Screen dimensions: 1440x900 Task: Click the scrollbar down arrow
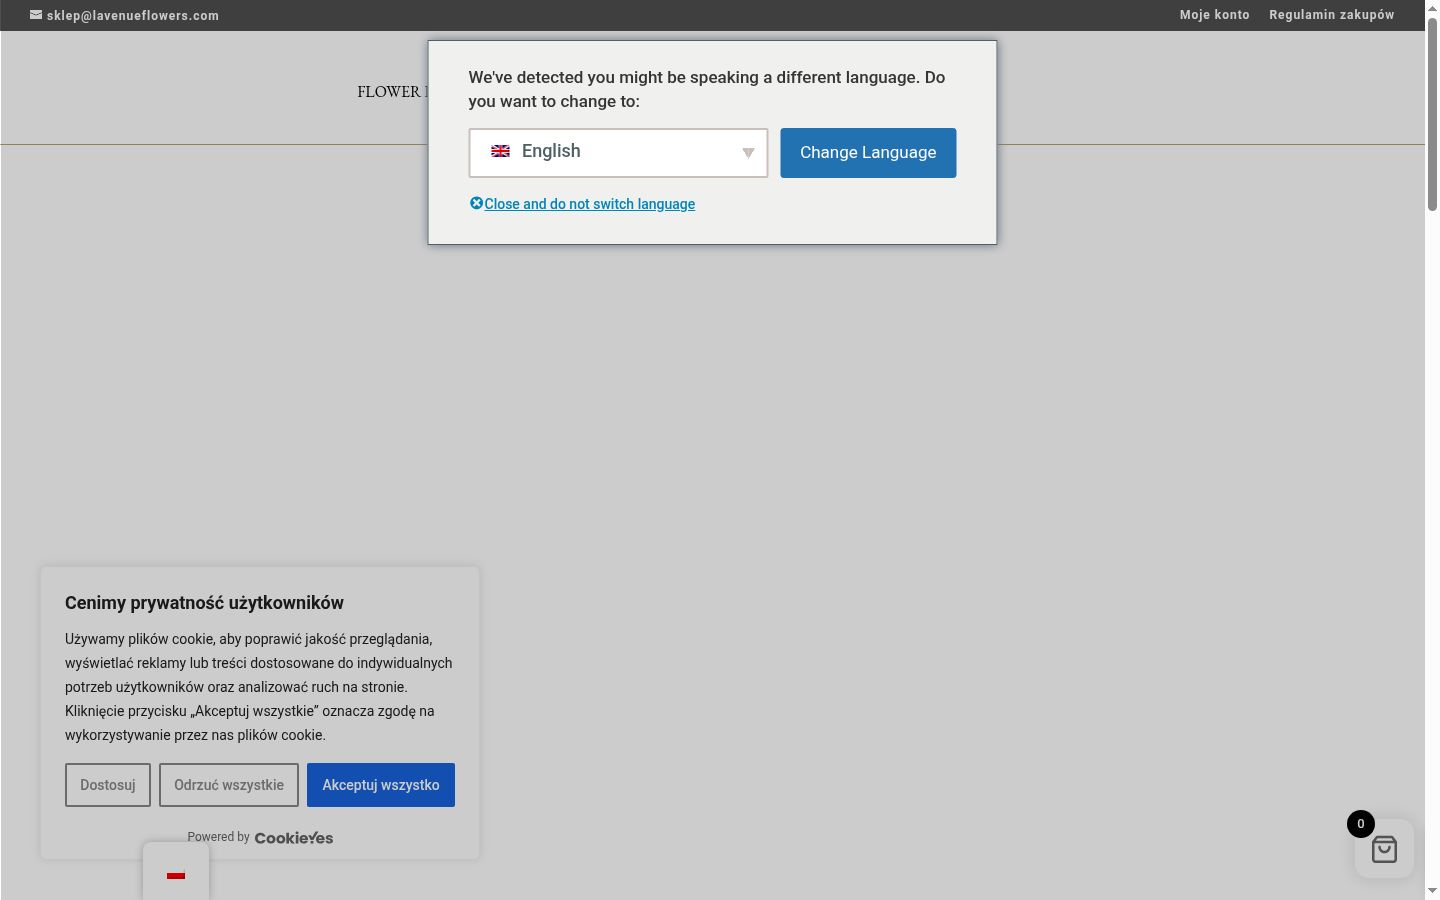click(x=1432, y=891)
